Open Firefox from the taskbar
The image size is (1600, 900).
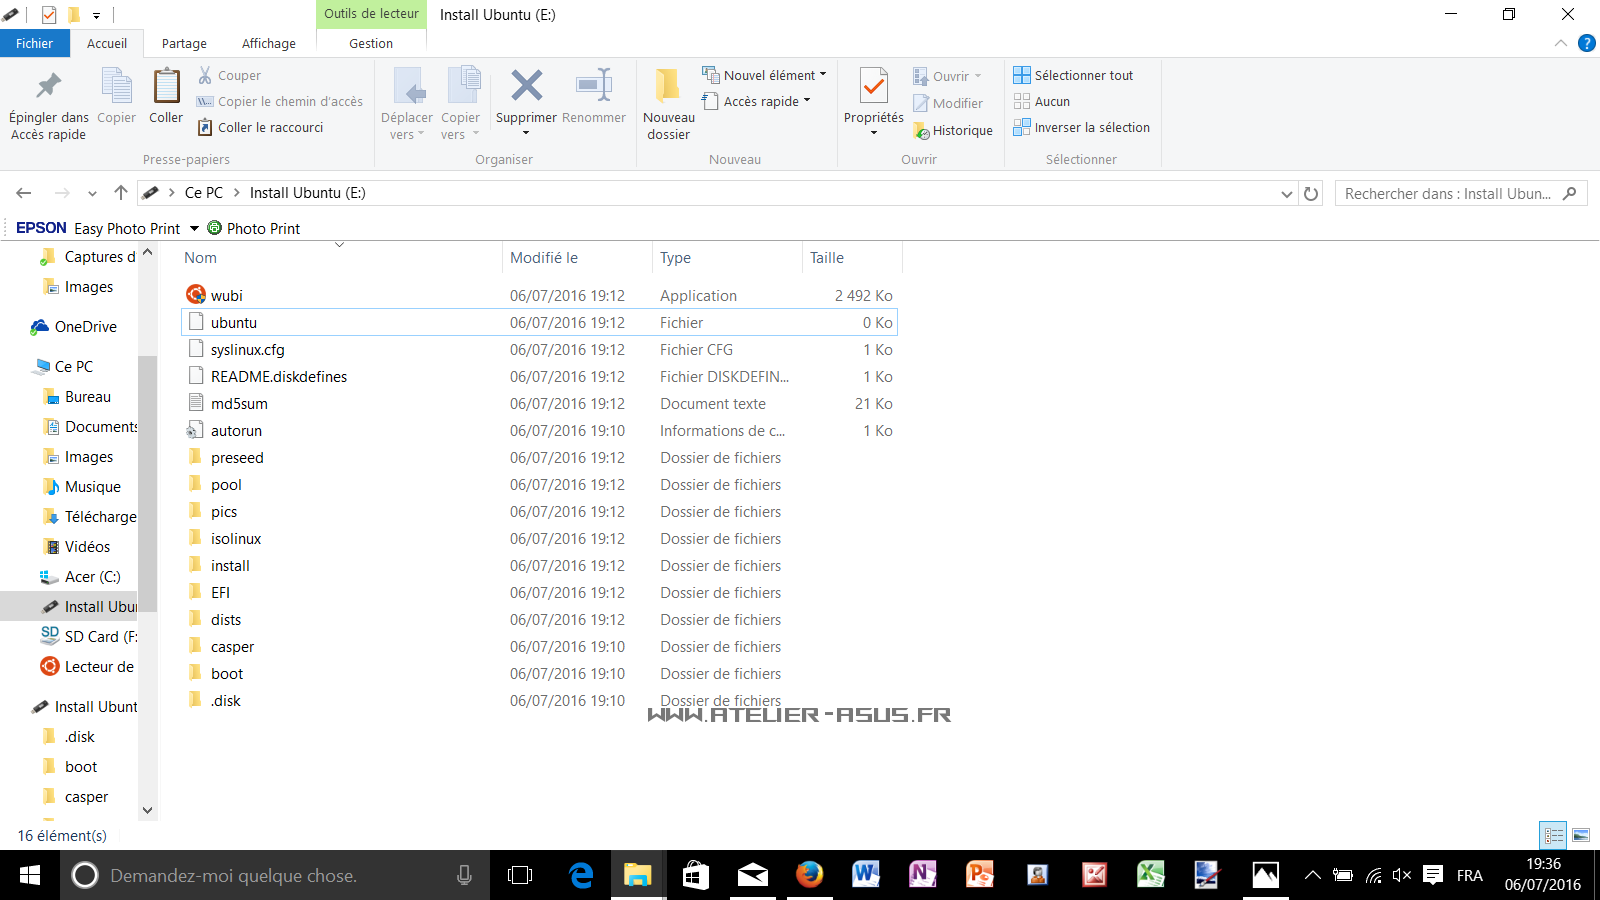pos(809,875)
